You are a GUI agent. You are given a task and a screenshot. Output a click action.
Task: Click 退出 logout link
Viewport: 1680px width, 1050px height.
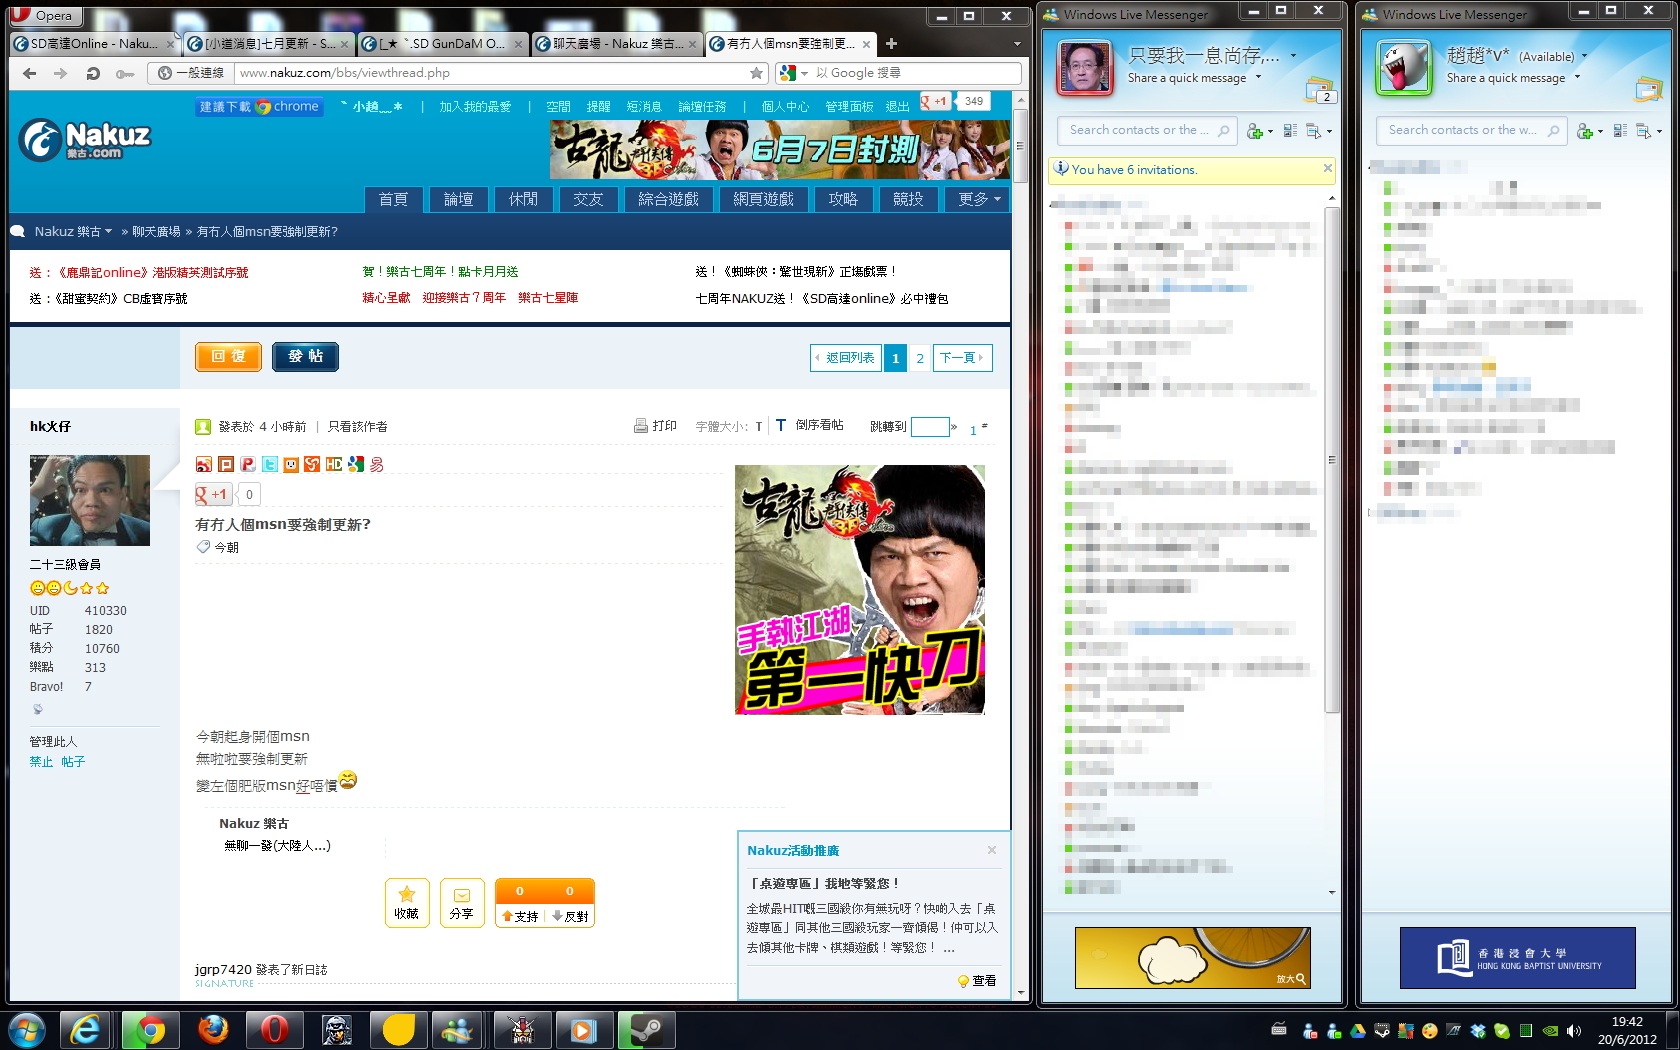(x=898, y=106)
